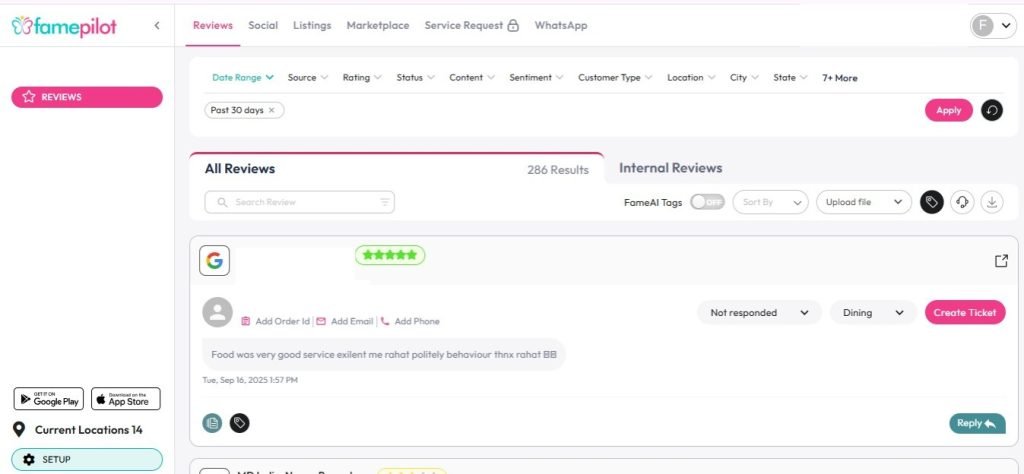
Task: Click the reviewer's grey avatar
Action: (217, 312)
